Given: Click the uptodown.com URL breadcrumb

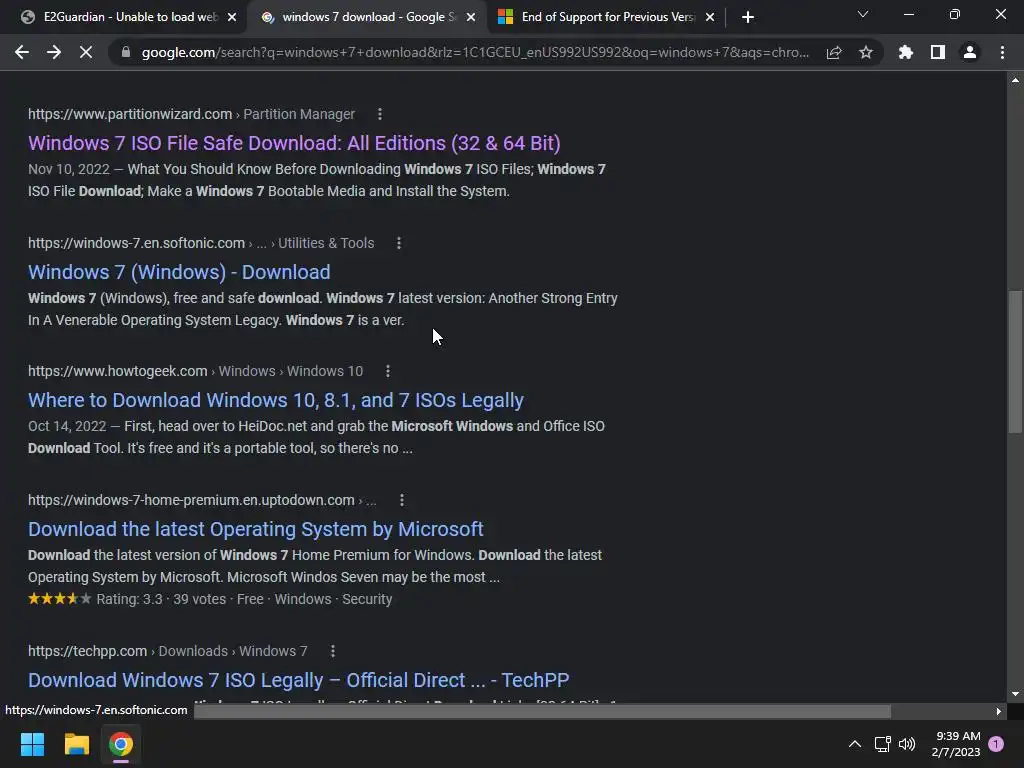Looking at the screenshot, I should (202, 500).
